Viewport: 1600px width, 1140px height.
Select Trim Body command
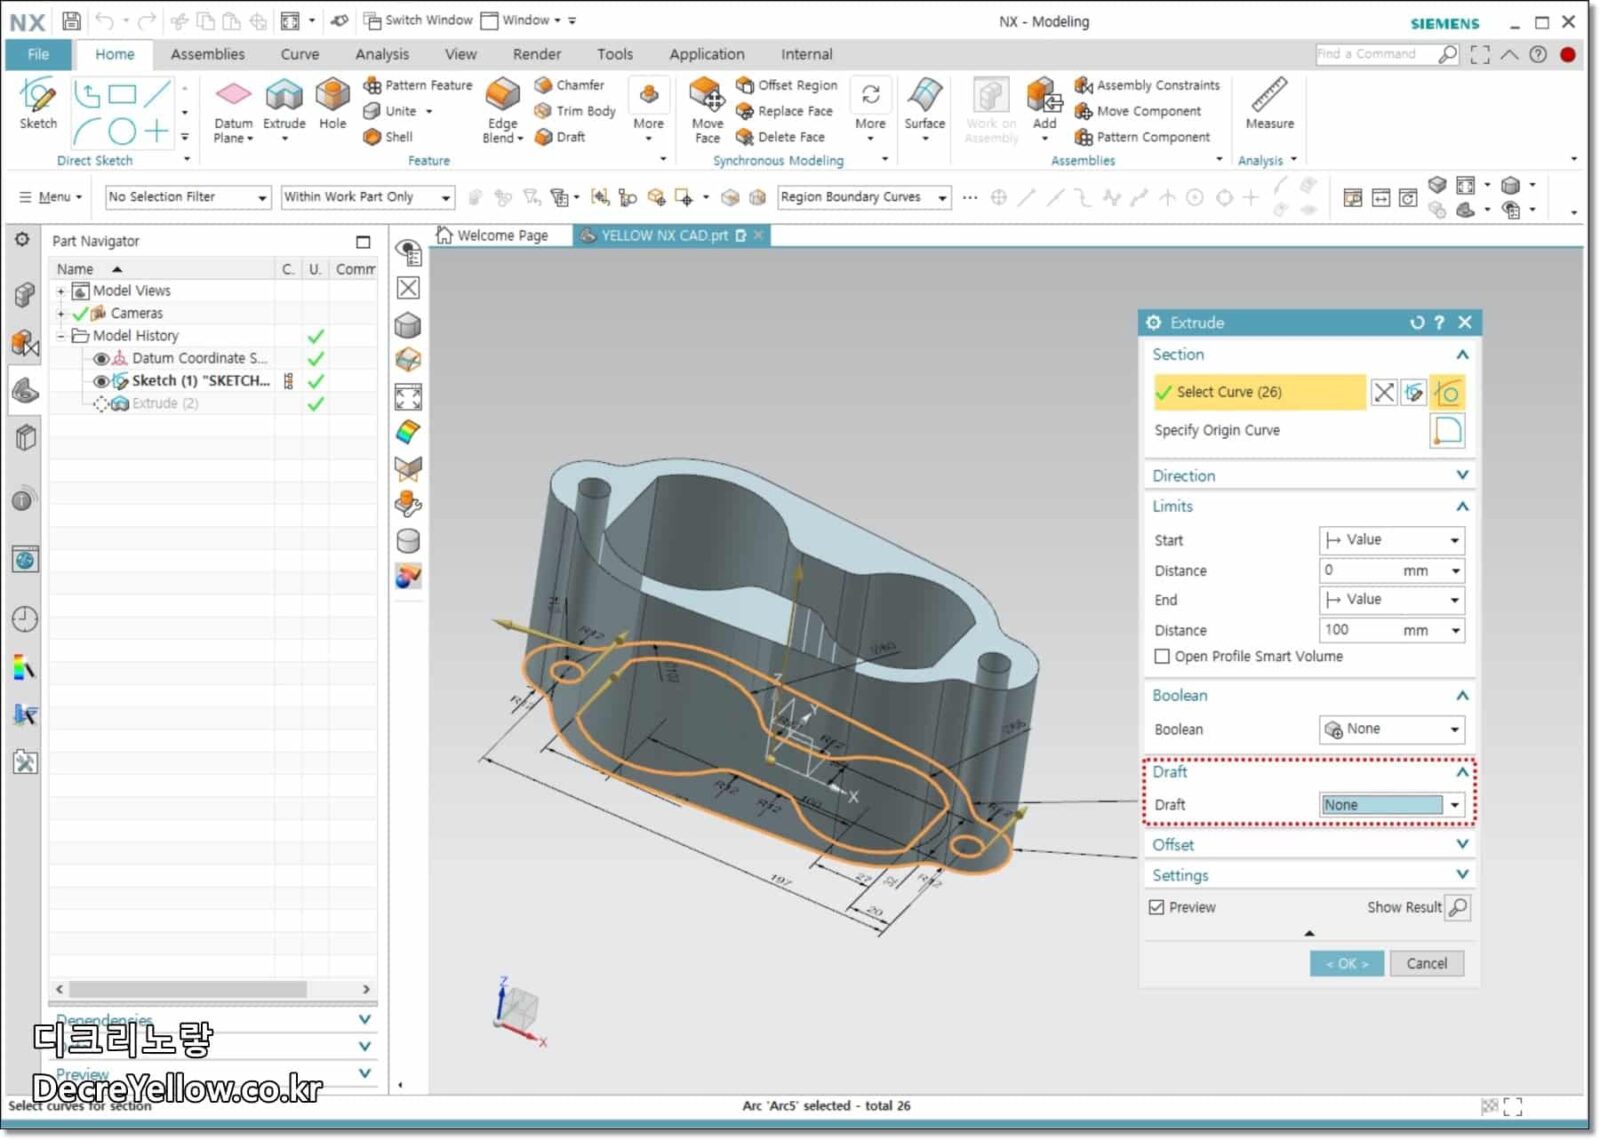coord(575,111)
